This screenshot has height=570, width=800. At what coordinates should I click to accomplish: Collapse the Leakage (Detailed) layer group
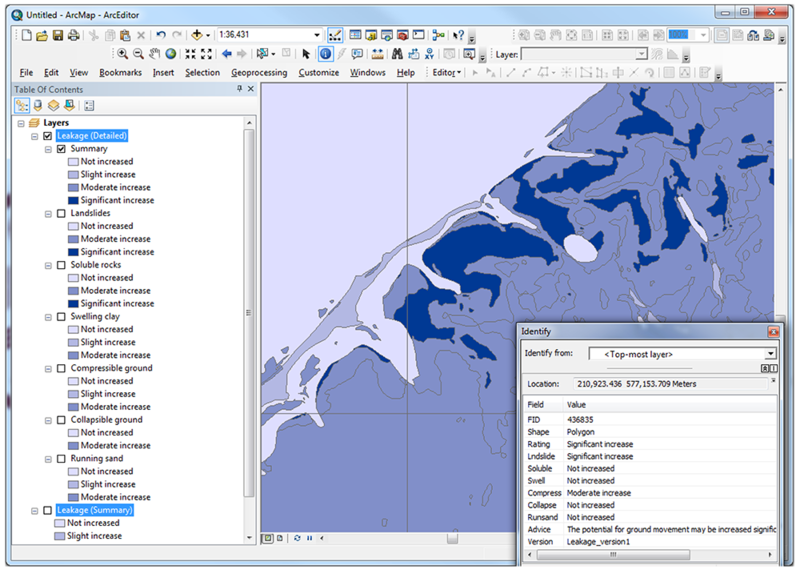[35, 136]
